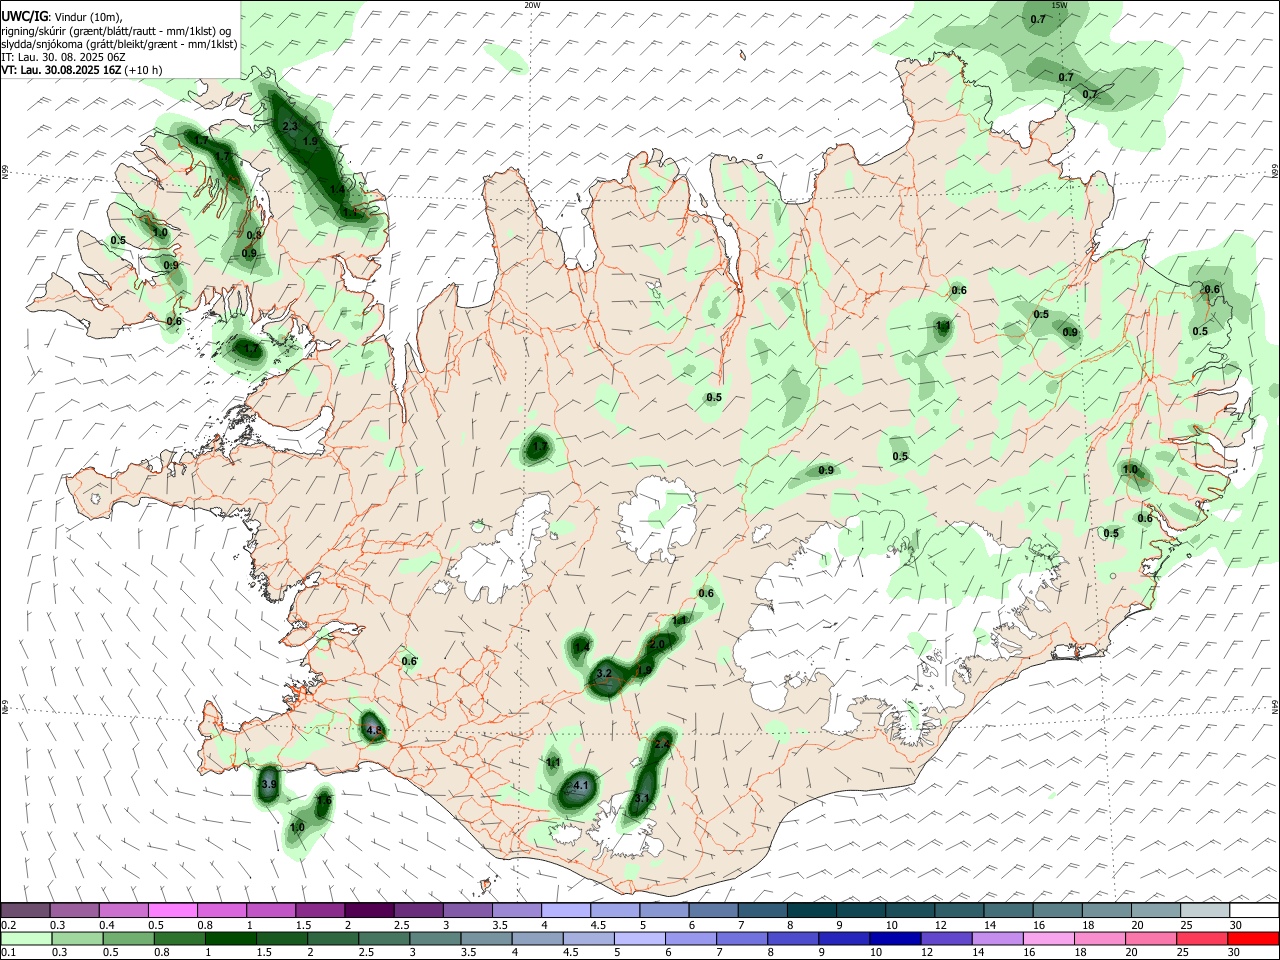Click the 4.1 precipitation value on the map
The image size is (1280, 960).
point(580,786)
